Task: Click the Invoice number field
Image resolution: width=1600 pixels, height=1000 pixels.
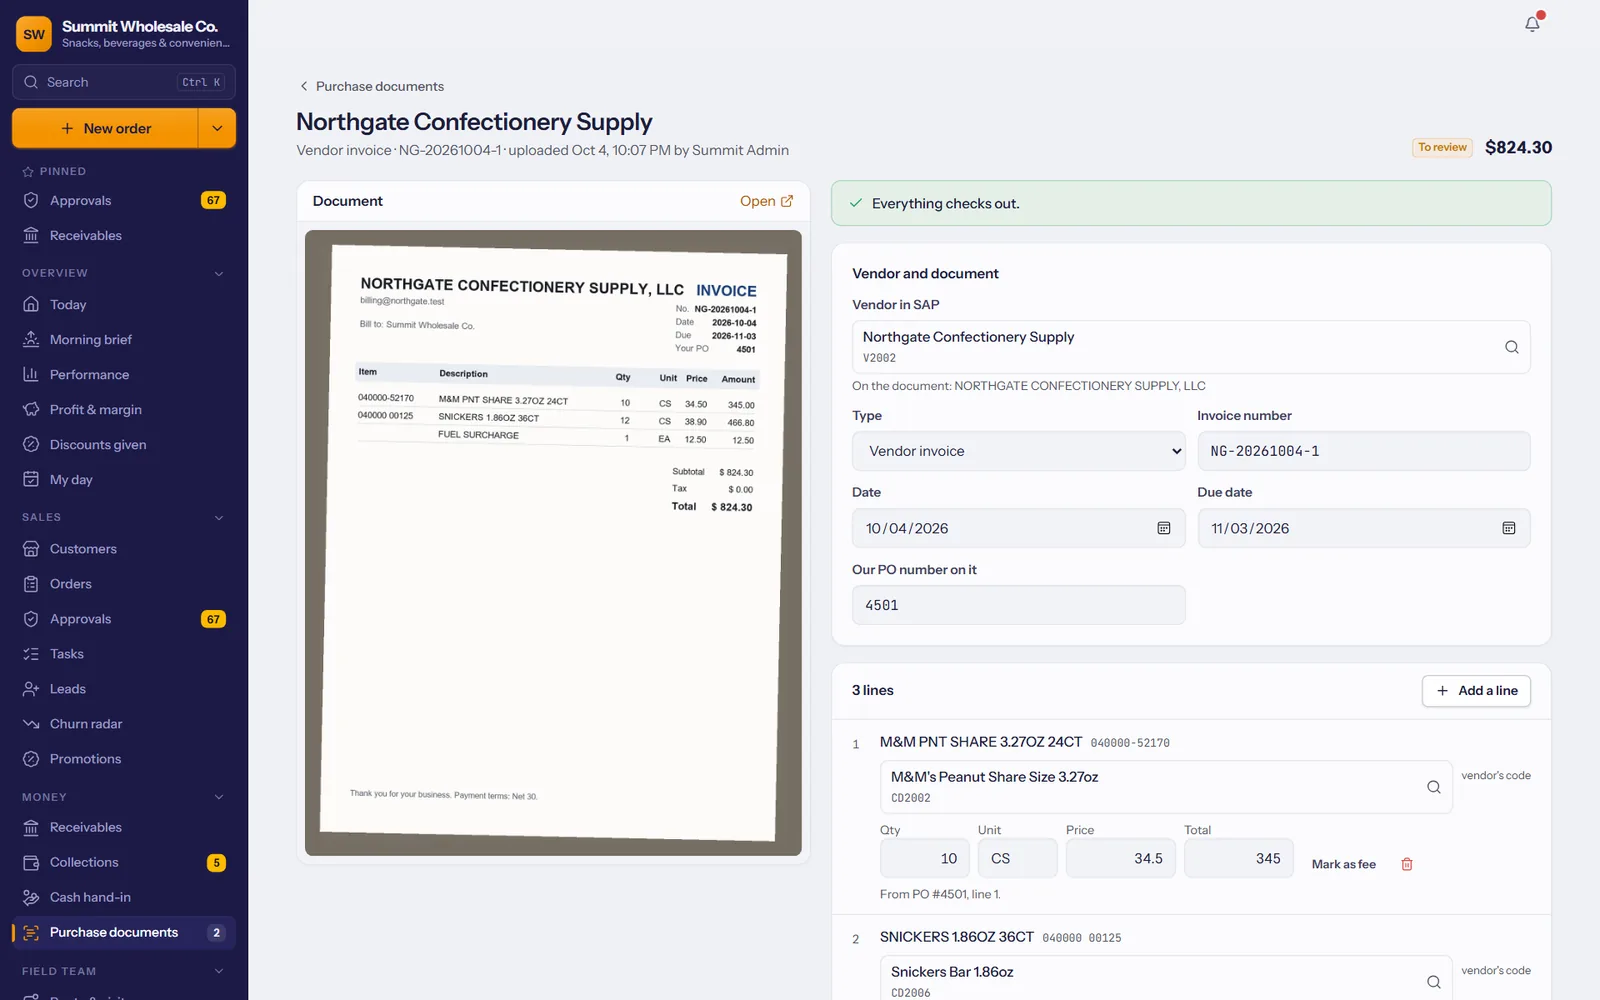Action: tap(1363, 451)
